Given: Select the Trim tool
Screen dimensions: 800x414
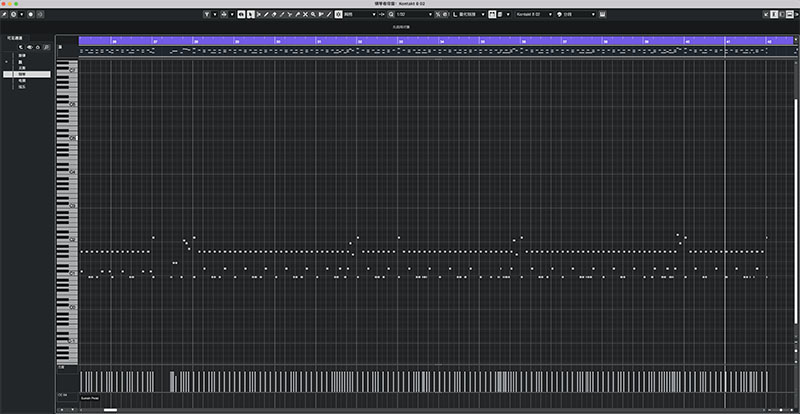Looking at the screenshot, I should pos(282,14).
